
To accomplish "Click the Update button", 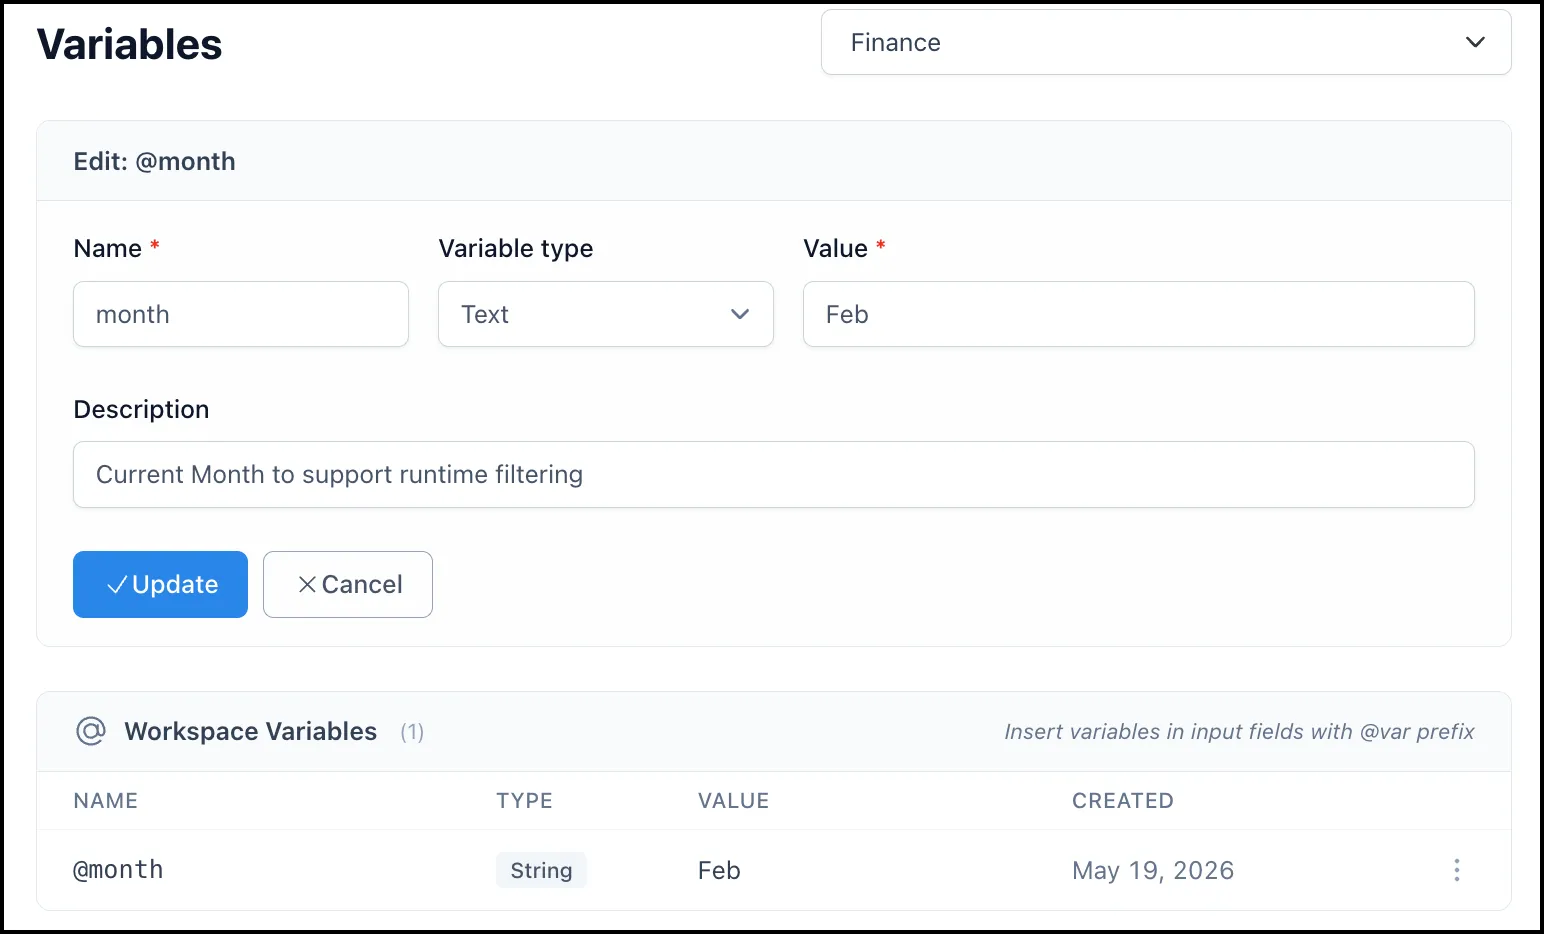I will pos(160,584).
